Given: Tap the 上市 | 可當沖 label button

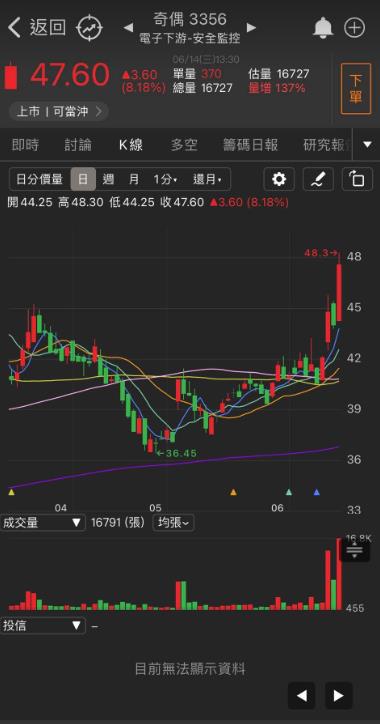Looking at the screenshot, I should (58, 112).
